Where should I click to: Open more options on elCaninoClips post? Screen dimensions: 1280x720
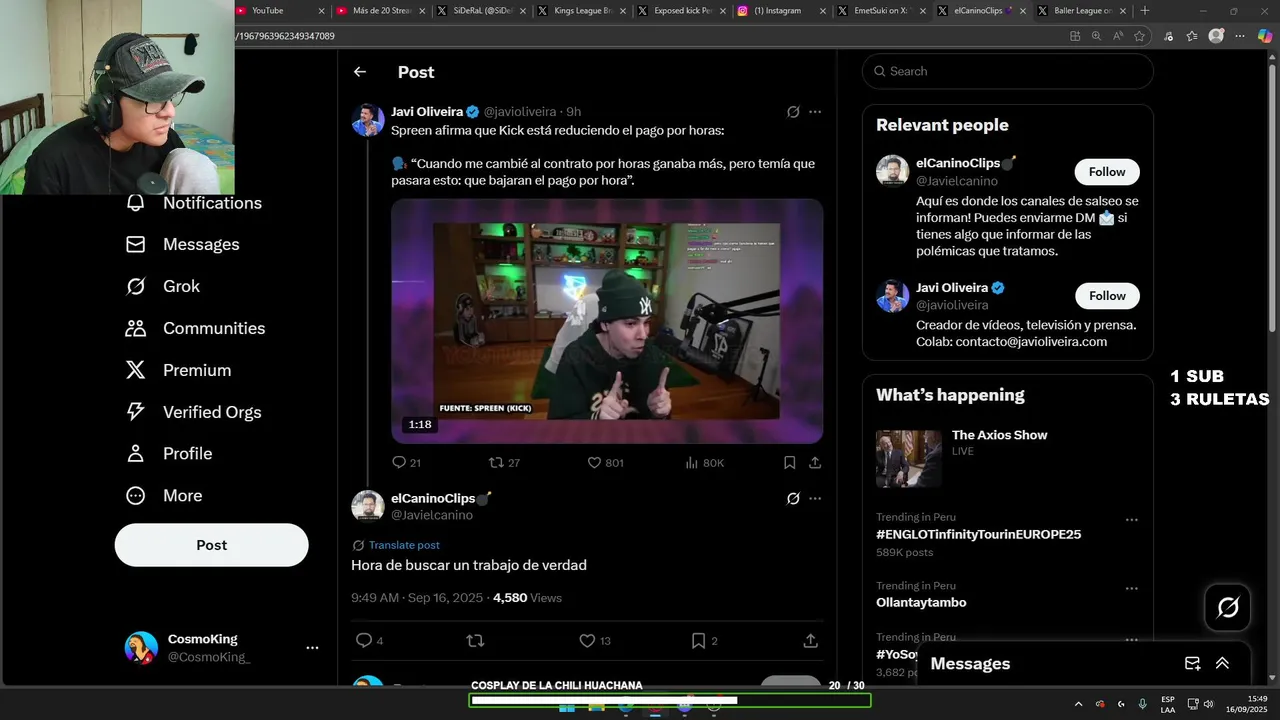point(815,498)
